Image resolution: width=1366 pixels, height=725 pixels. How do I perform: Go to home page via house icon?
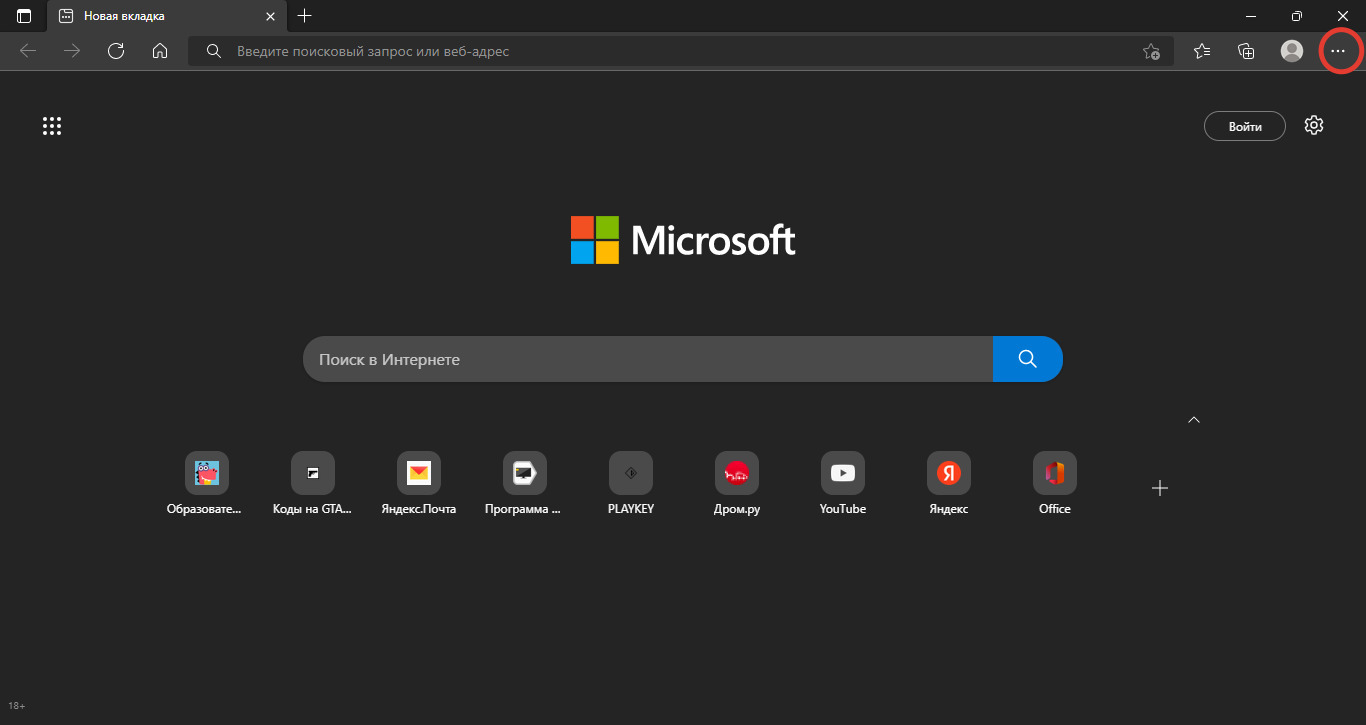(160, 51)
